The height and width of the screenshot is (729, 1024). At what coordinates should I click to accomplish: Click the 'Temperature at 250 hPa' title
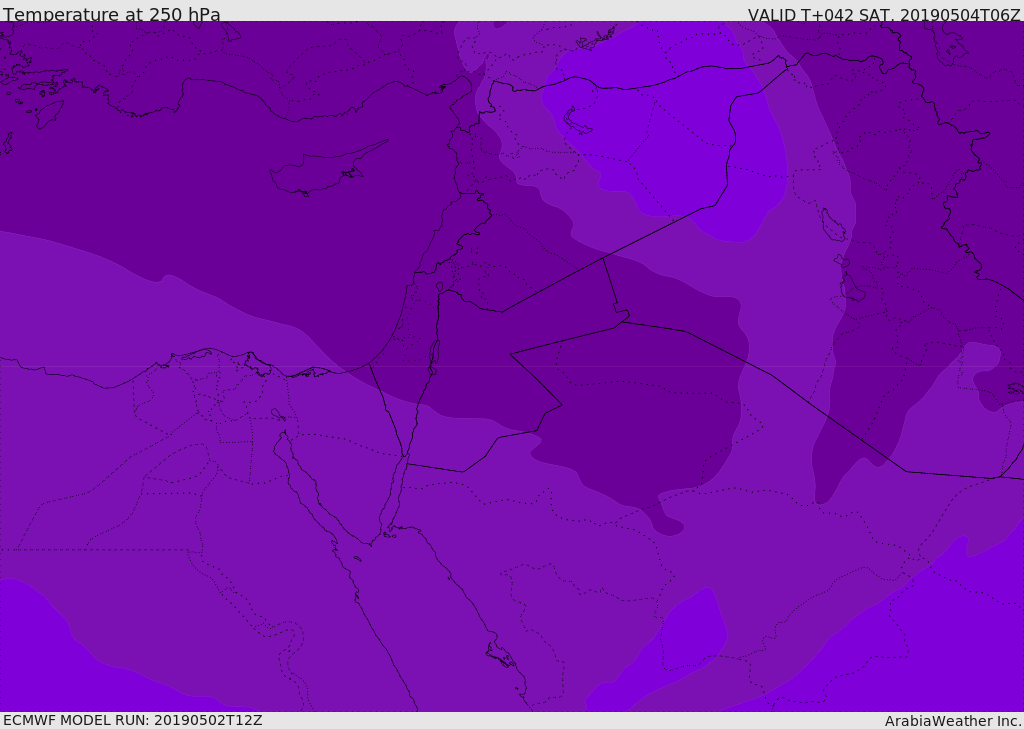112,14
